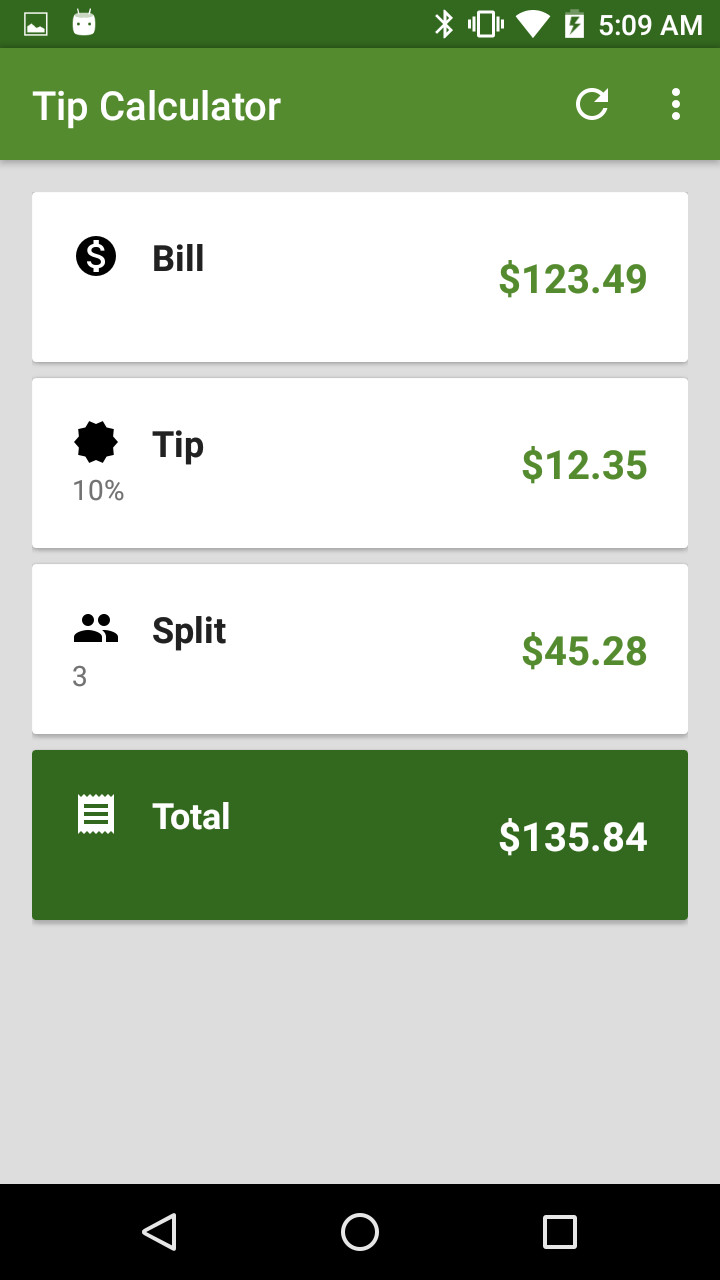
Task: Tap the $135.84 total amount
Action: click(573, 837)
